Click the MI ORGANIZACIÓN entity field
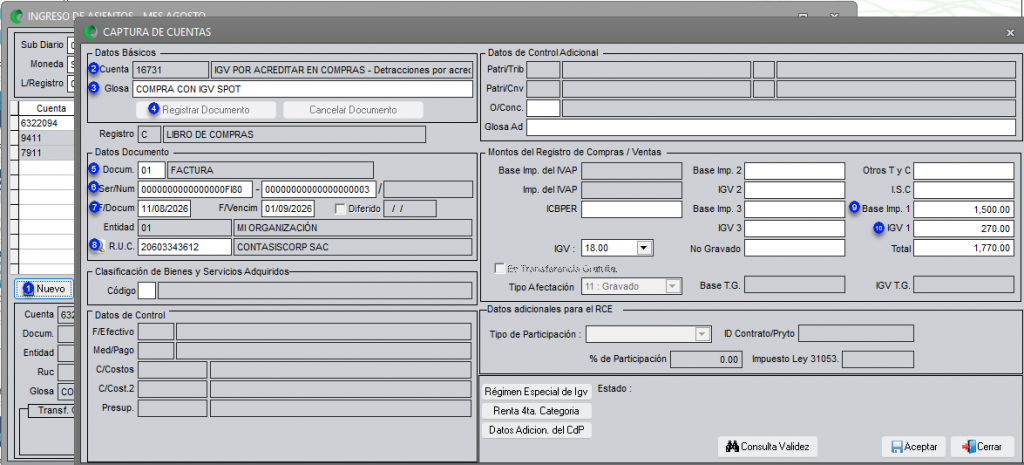1024x465 pixels. tap(353, 228)
